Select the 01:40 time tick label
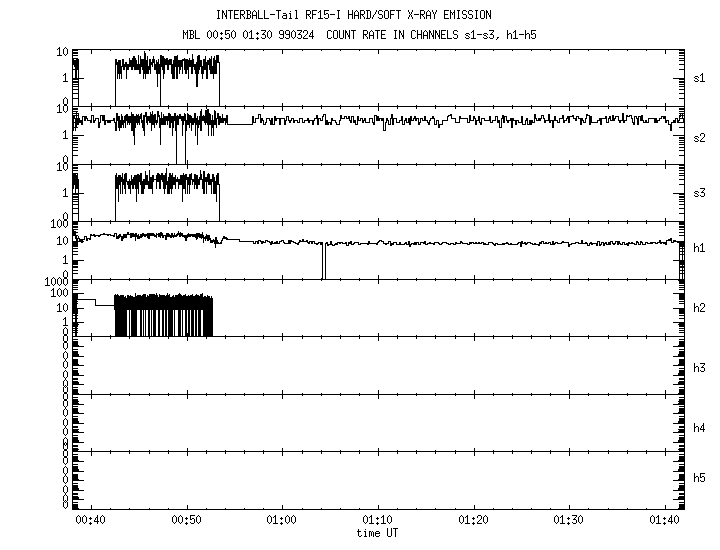720x550 pixels. [x=664, y=521]
